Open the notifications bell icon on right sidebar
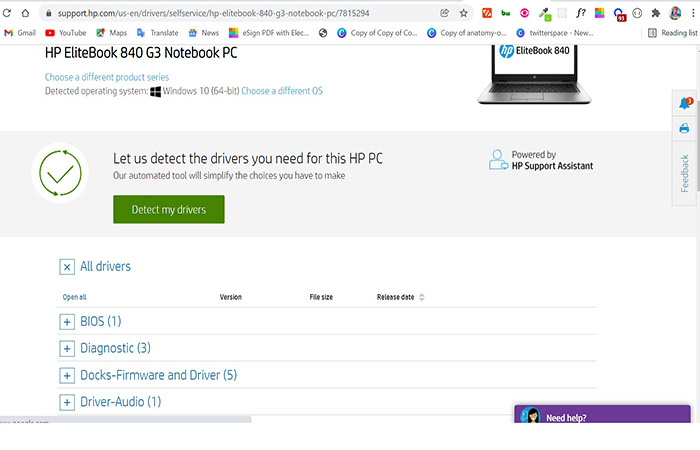 (x=685, y=104)
